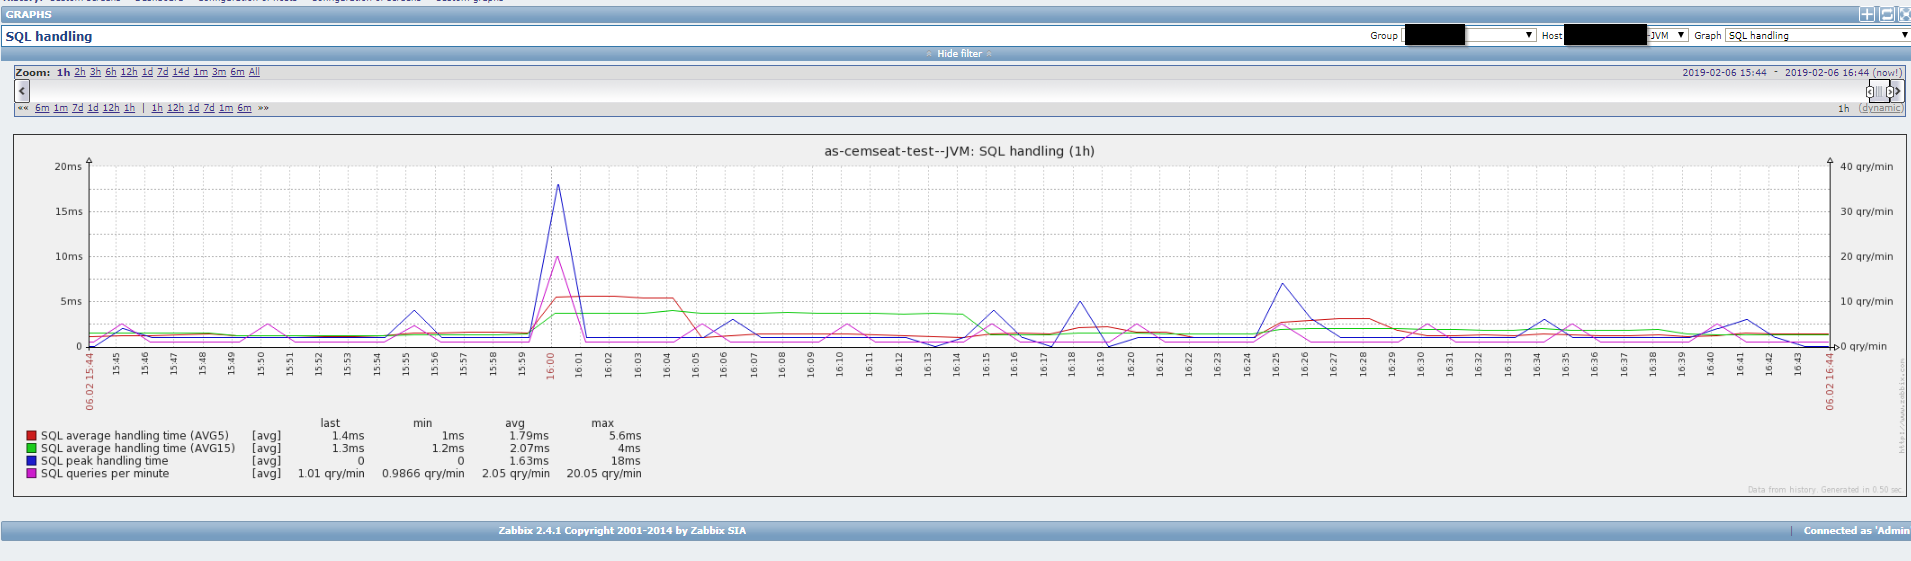Screen dimensions: 1911x561
Task: Click the graph title as-cemseat-test--JVM: SQL handling (1h)
Action: [x=959, y=151]
